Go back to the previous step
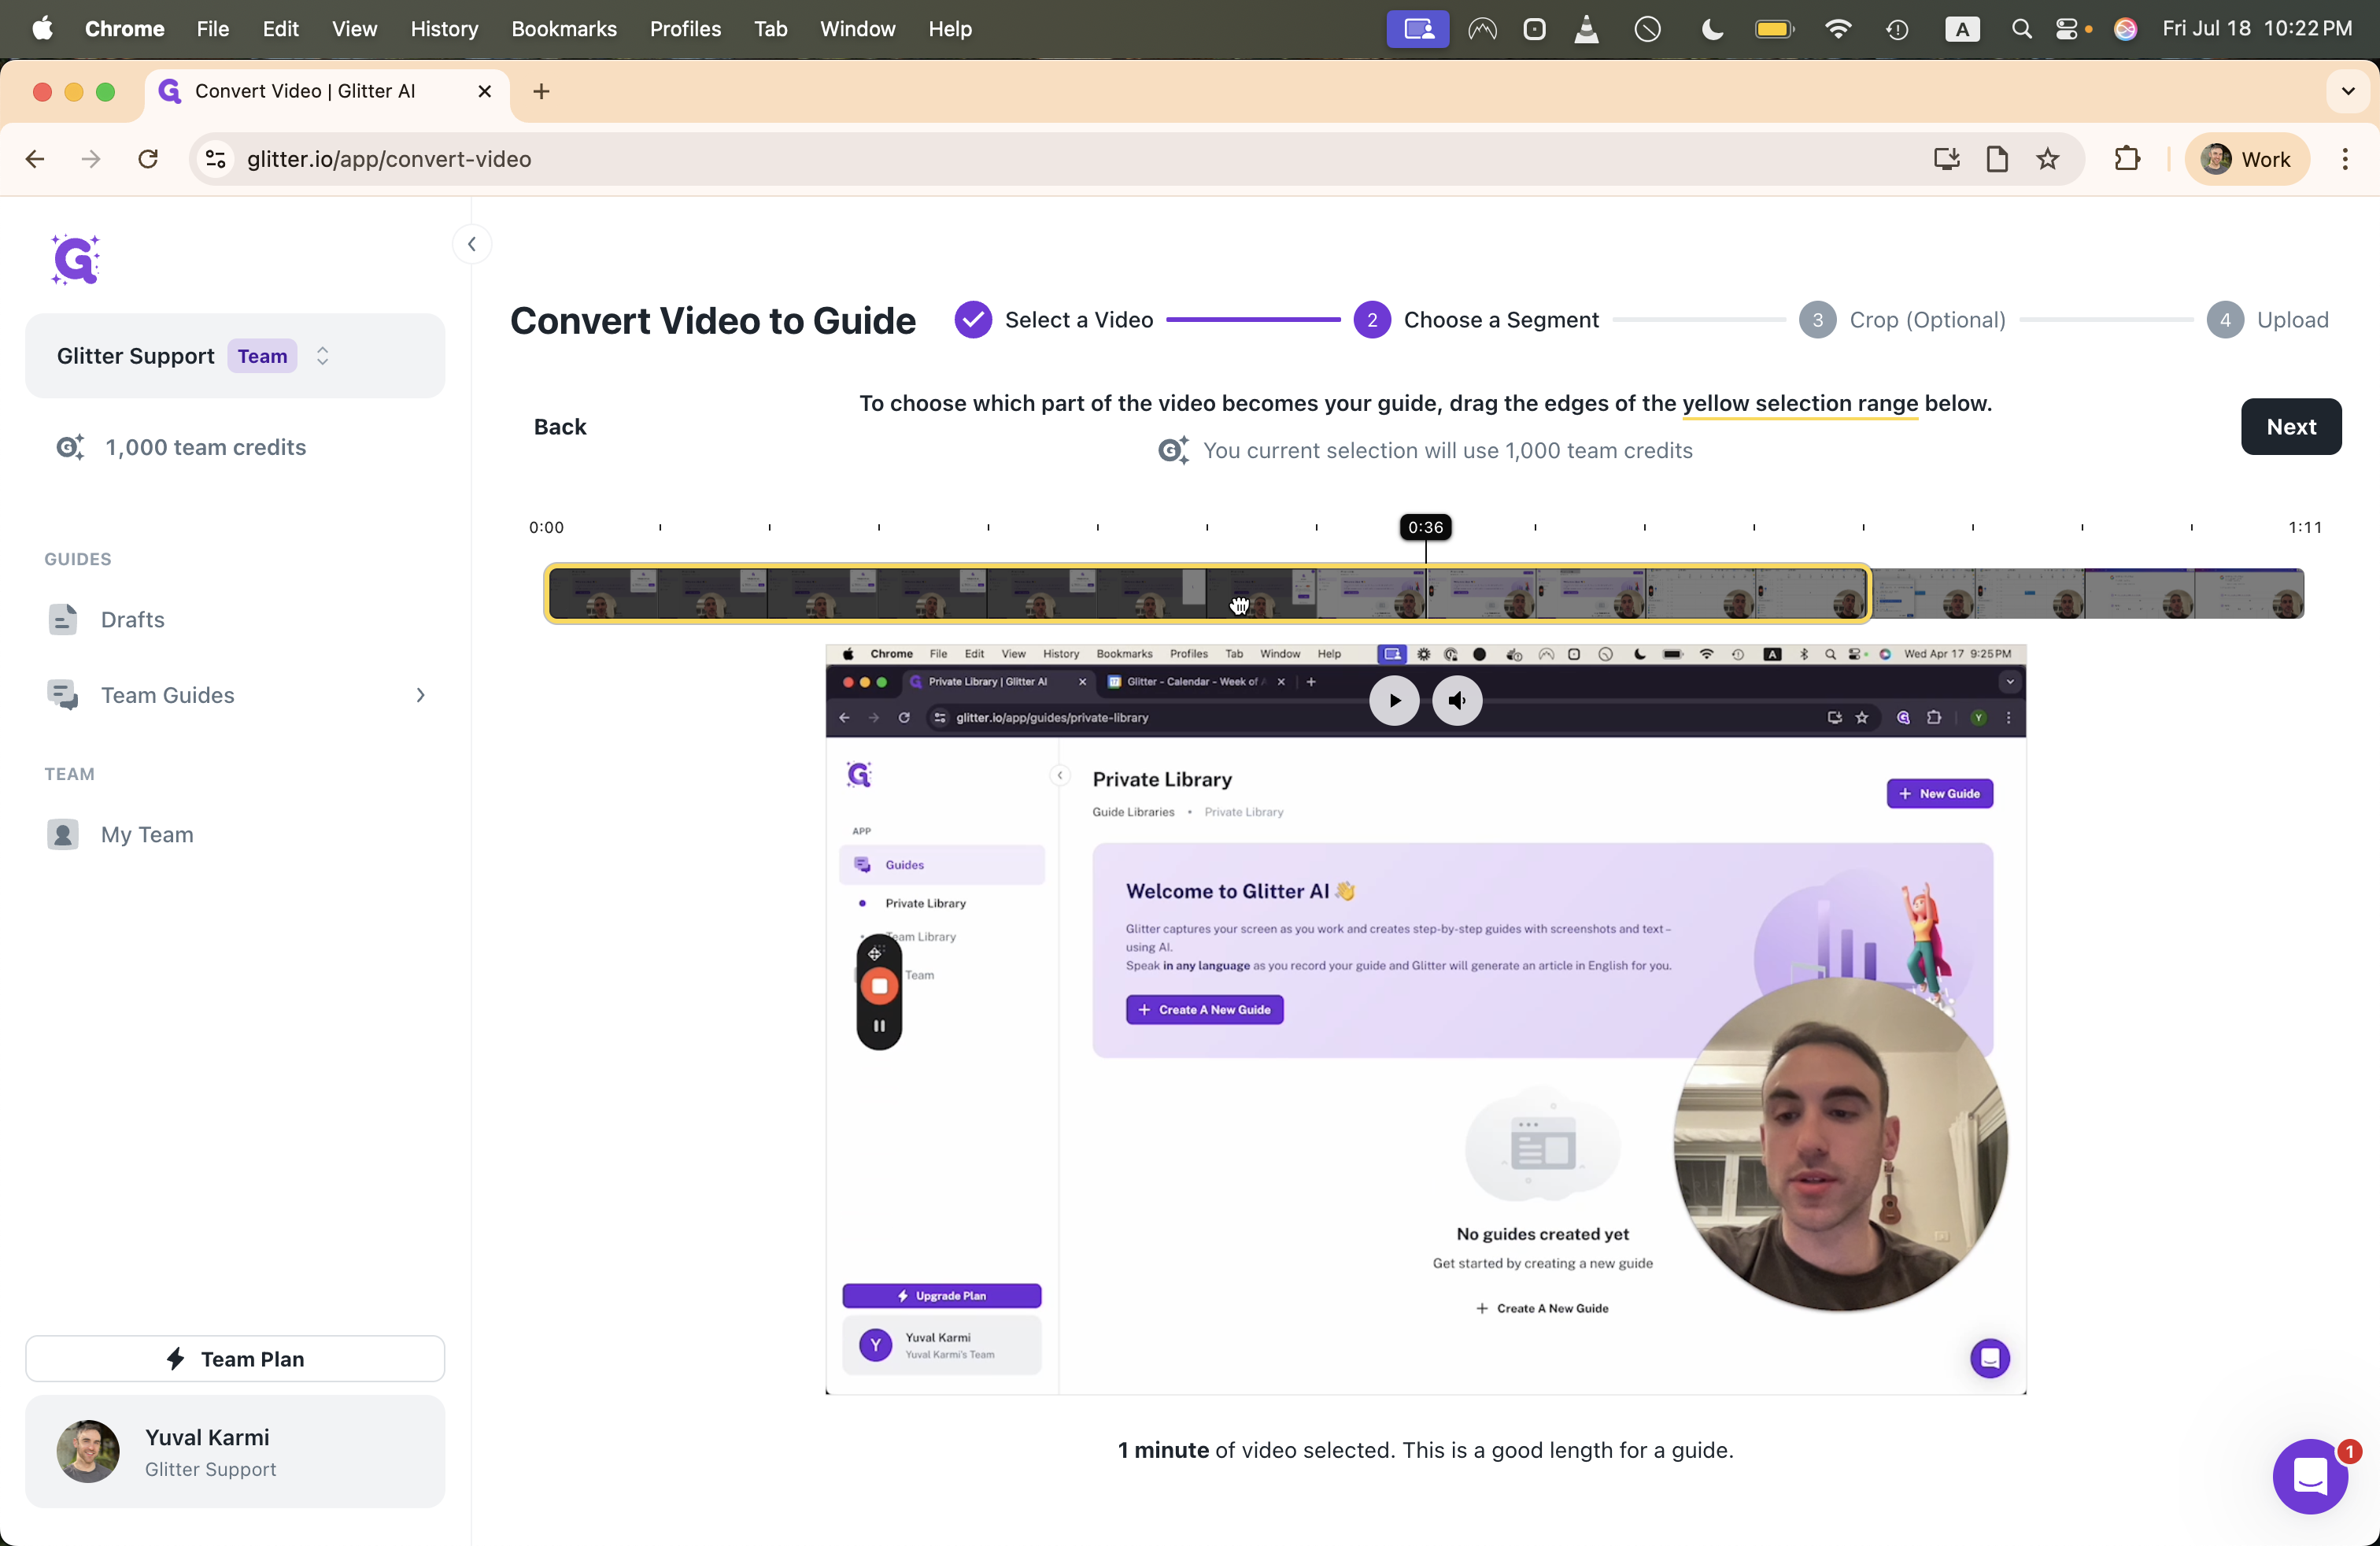This screenshot has width=2380, height=1546. 560,427
